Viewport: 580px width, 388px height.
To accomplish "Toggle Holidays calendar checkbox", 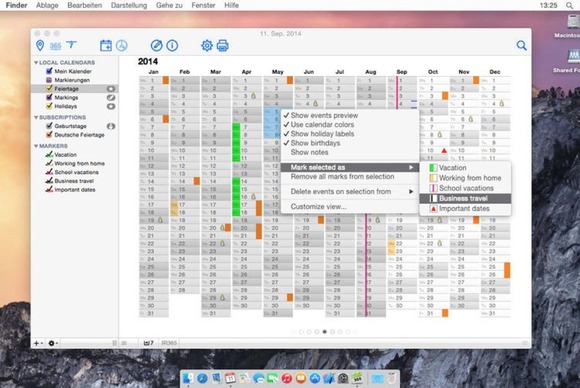I will tap(49, 106).
